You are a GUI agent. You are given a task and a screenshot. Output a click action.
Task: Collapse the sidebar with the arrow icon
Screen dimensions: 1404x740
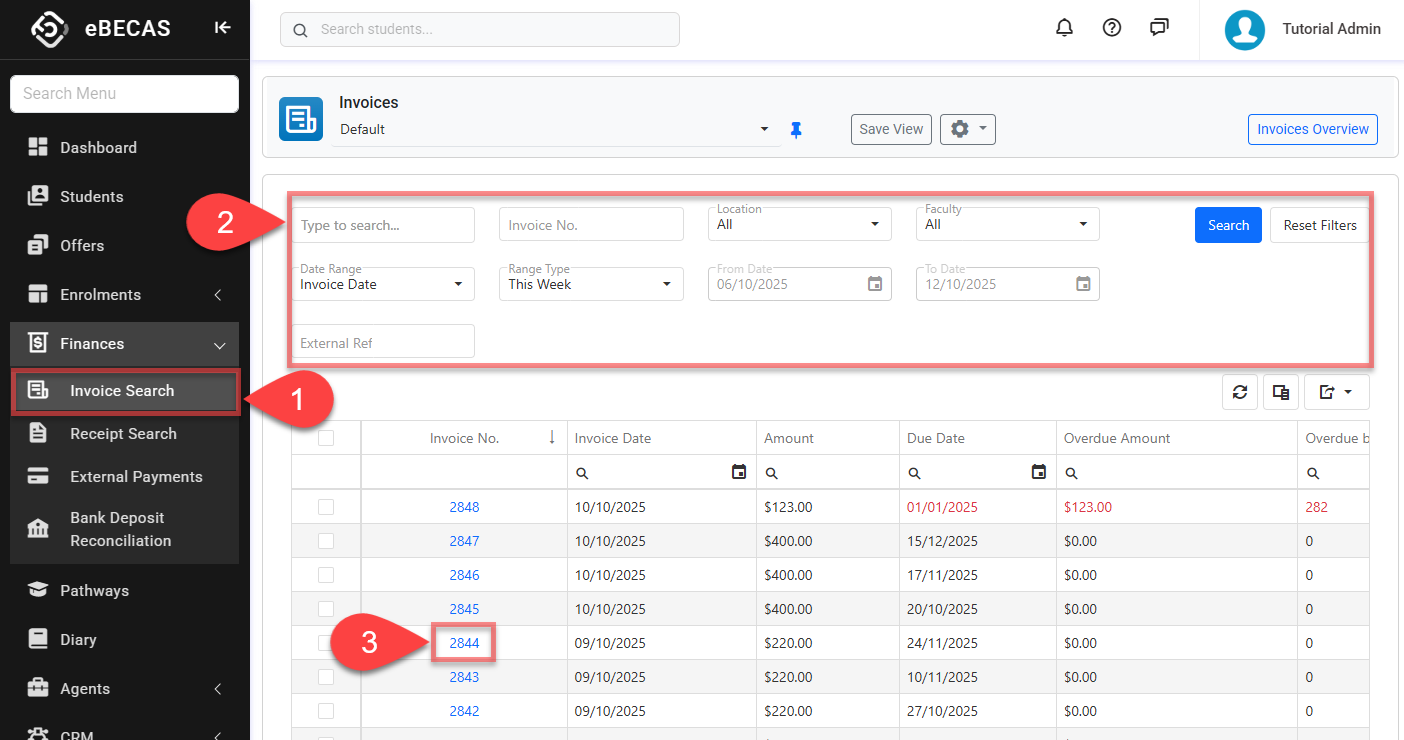click(222, 28)
